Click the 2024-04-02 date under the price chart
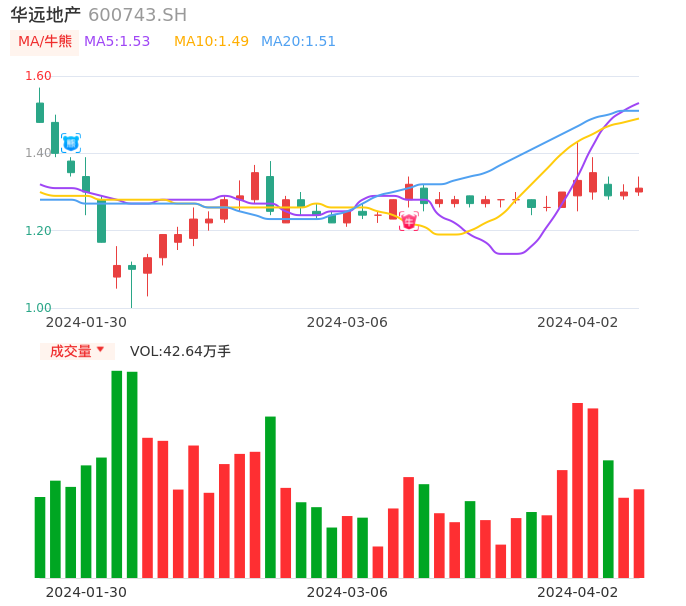Viewport: 686px width, 606px height. (578, 322)
